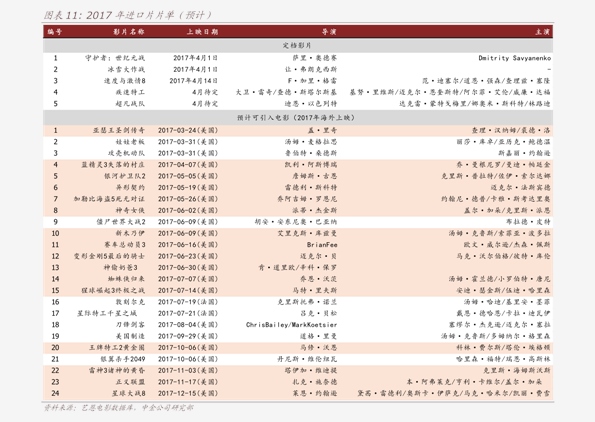Viewport: 595px width, 422px height.
Task: Select the 正义联盟 film title cell
Action: [130, 382]
